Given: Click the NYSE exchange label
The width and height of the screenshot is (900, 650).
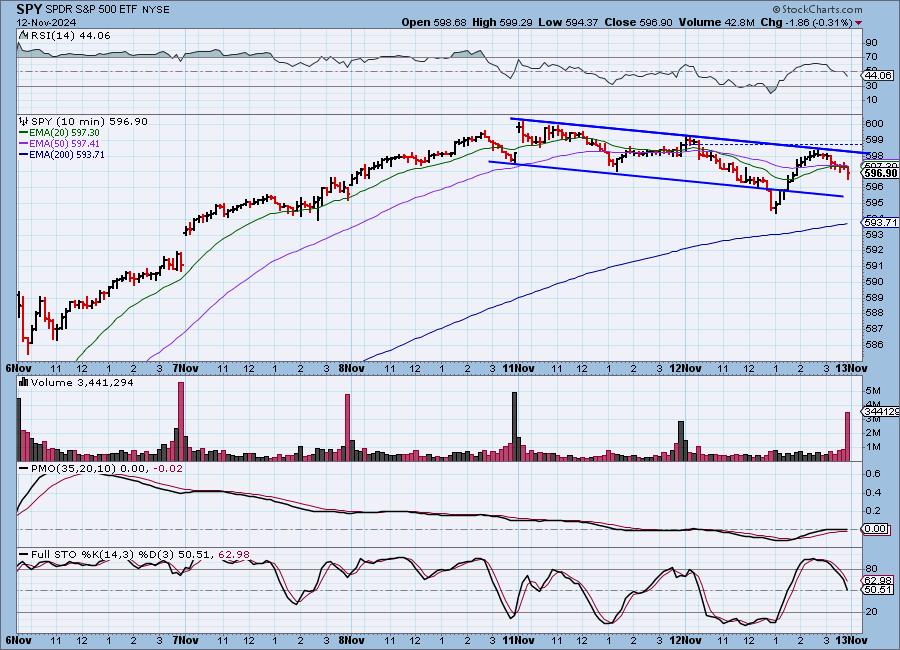Looking at the screenshot, I should [154, 10].
